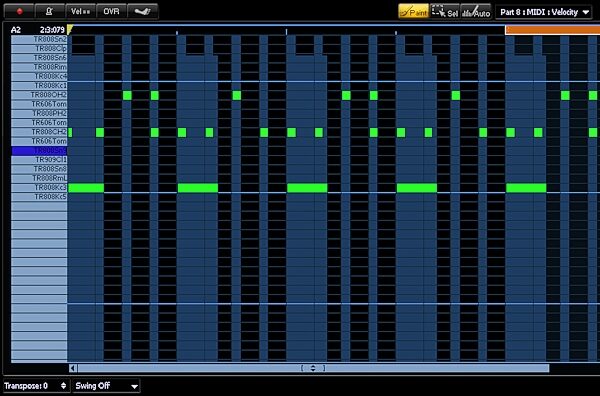Select the TR808Sn8 drum row

tap(39, 169)
